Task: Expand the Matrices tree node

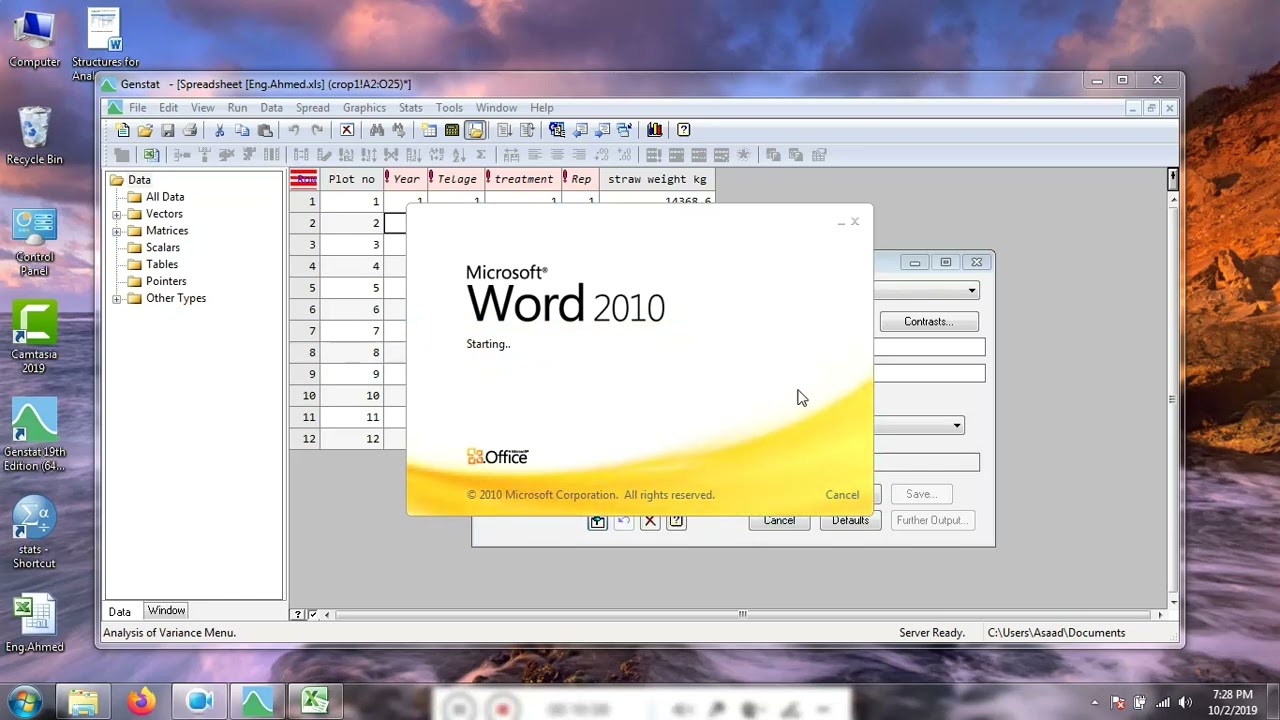Action: coord(117,231)
